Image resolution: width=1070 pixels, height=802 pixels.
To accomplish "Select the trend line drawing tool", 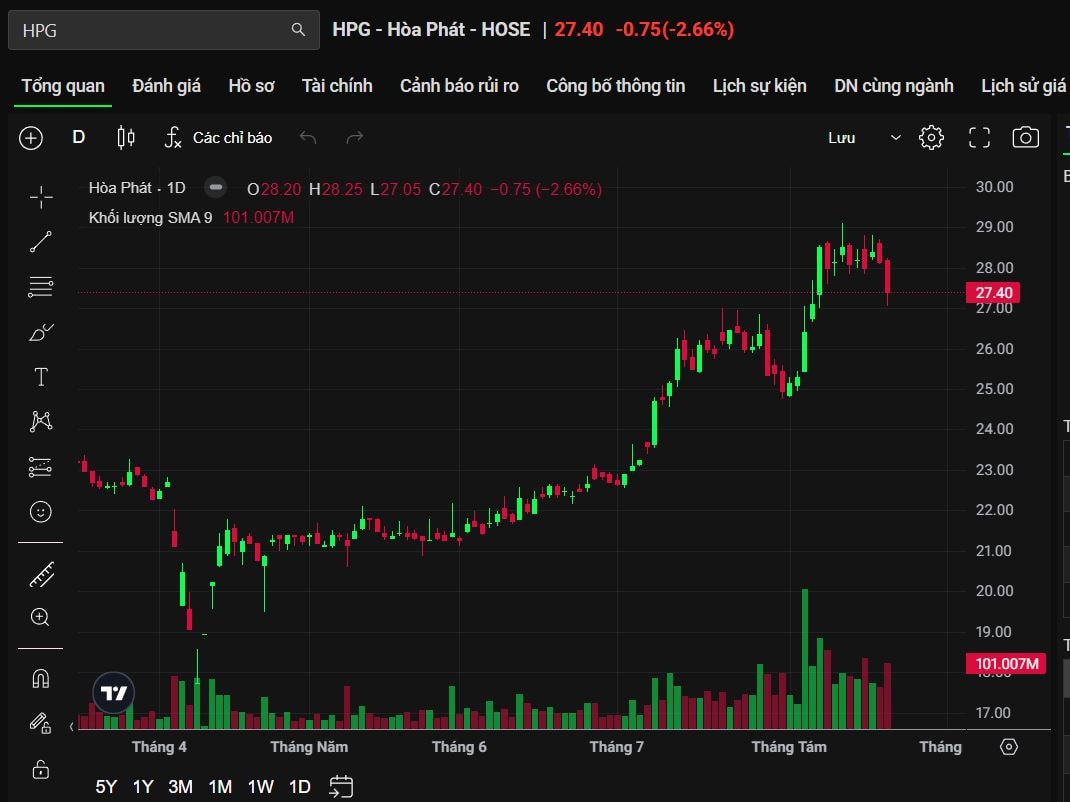I will 41,242.
